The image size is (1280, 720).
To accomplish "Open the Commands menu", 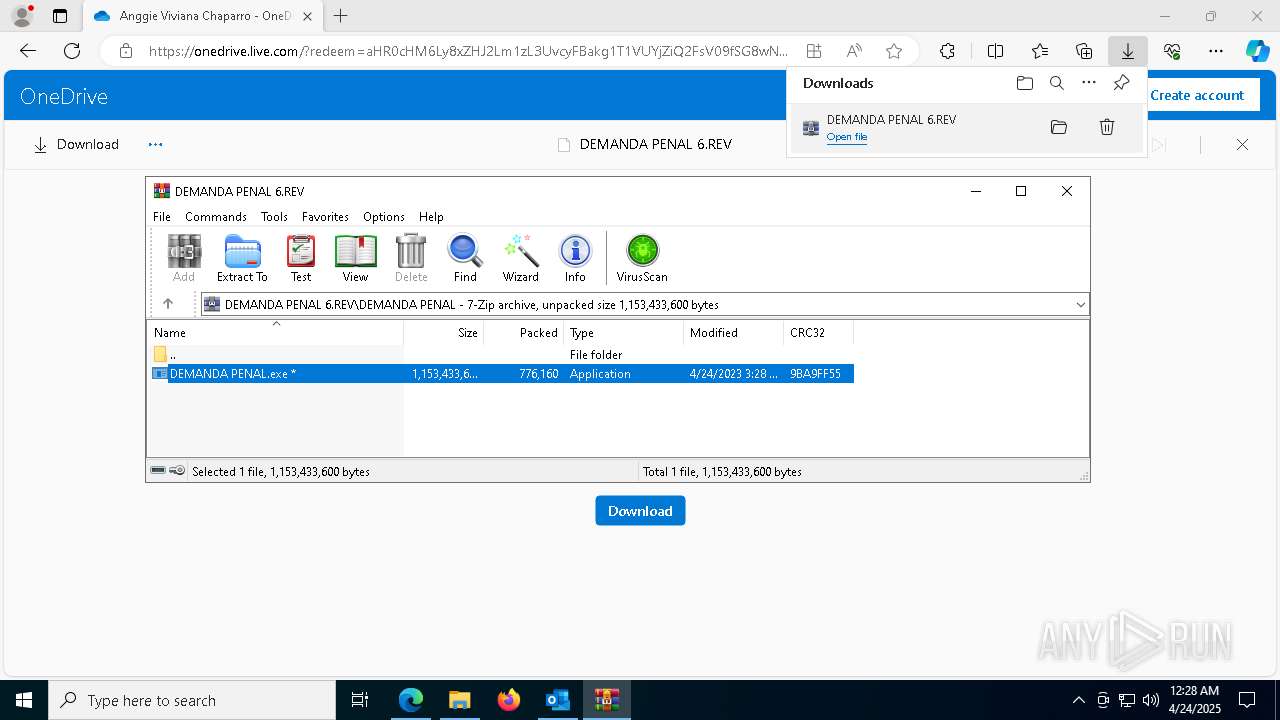I will tap(216, 216).
